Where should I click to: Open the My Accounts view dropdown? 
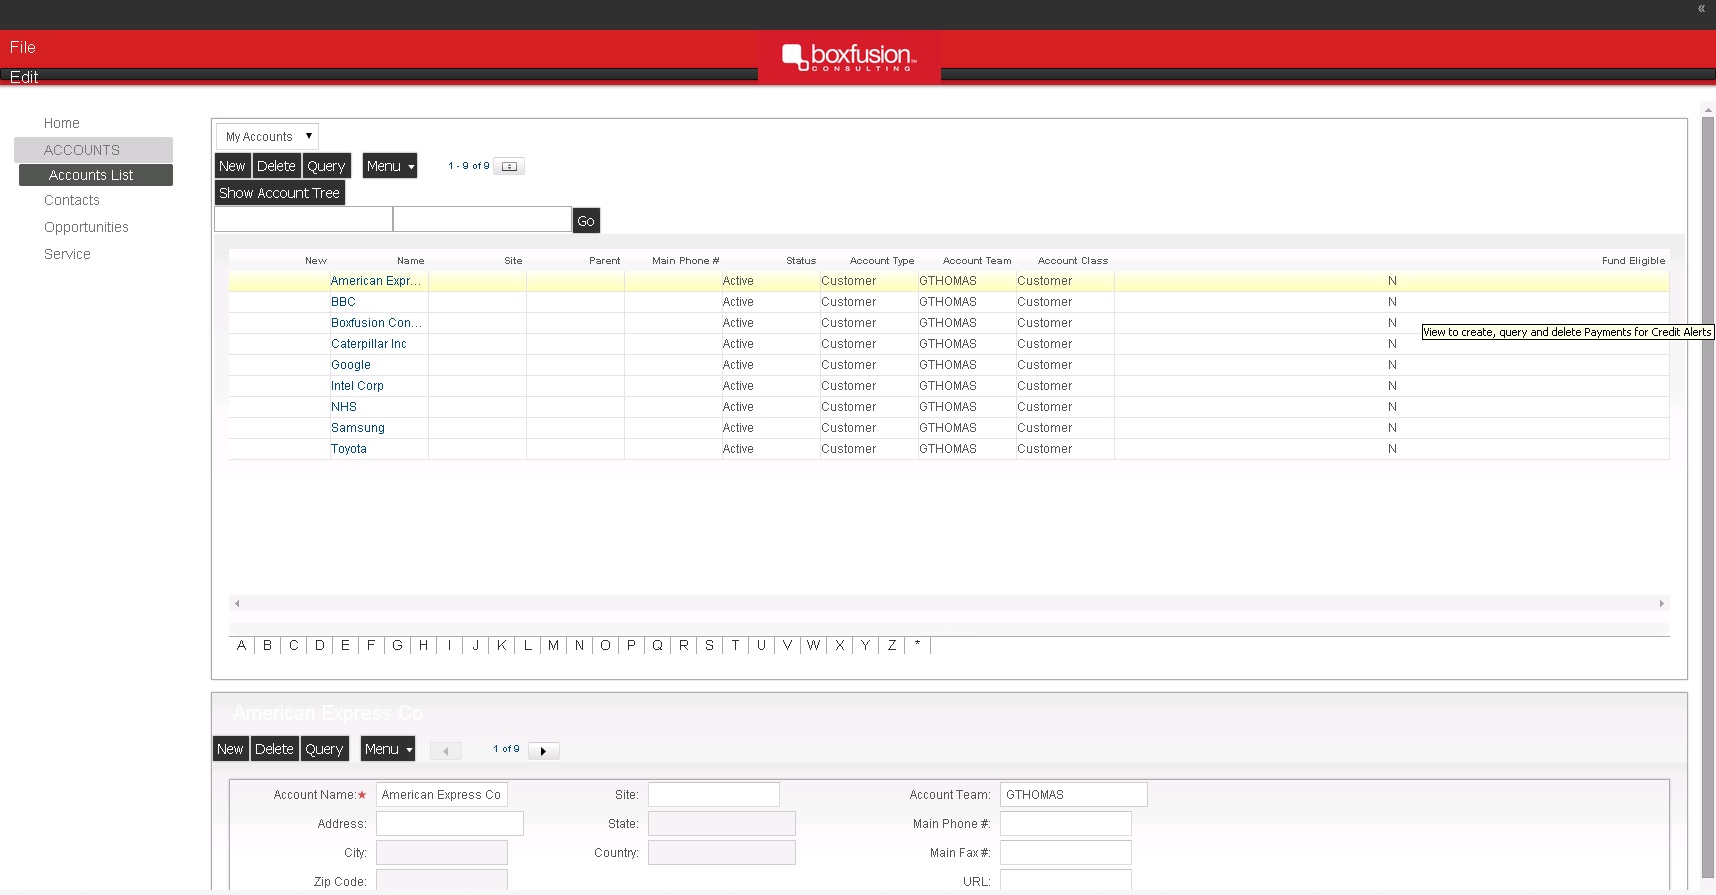(267, 136)
